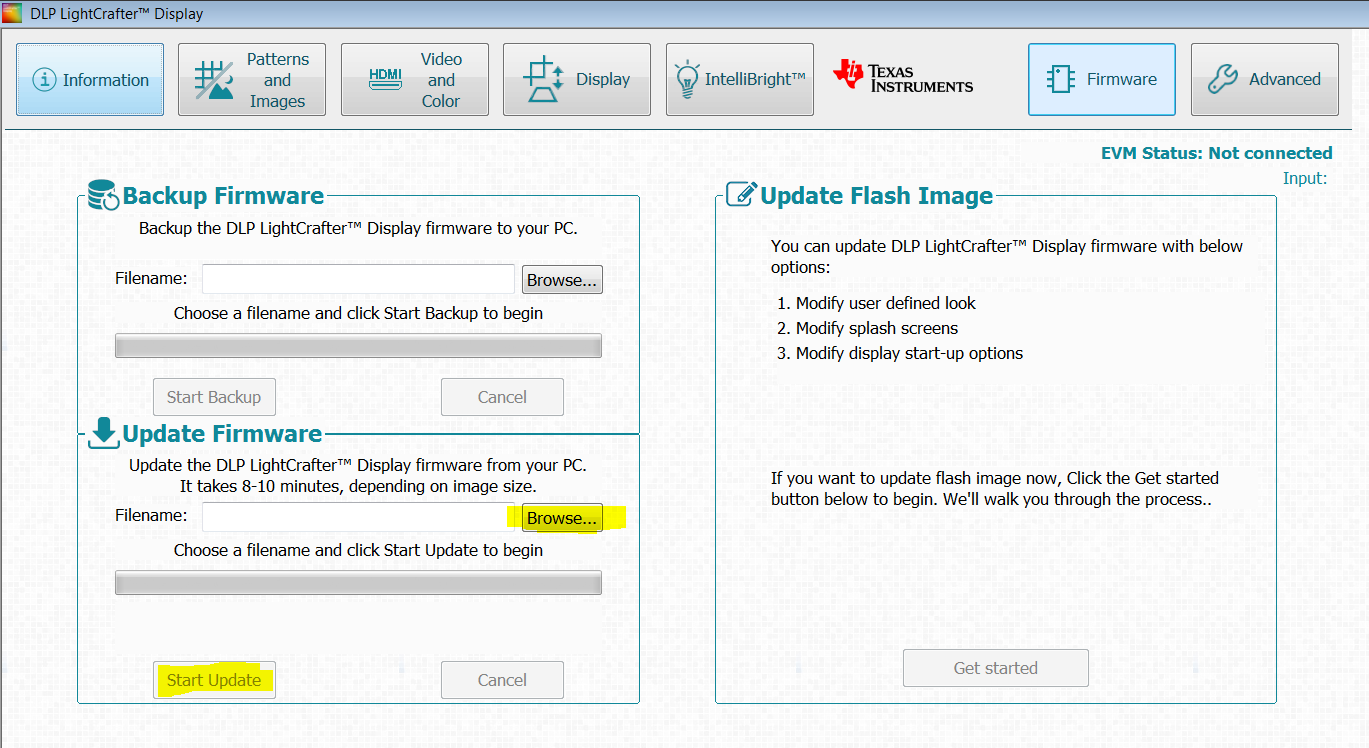1369x748 pixels.
Task: Select the Firmware tab
Action: click(x=1102, y=80)
